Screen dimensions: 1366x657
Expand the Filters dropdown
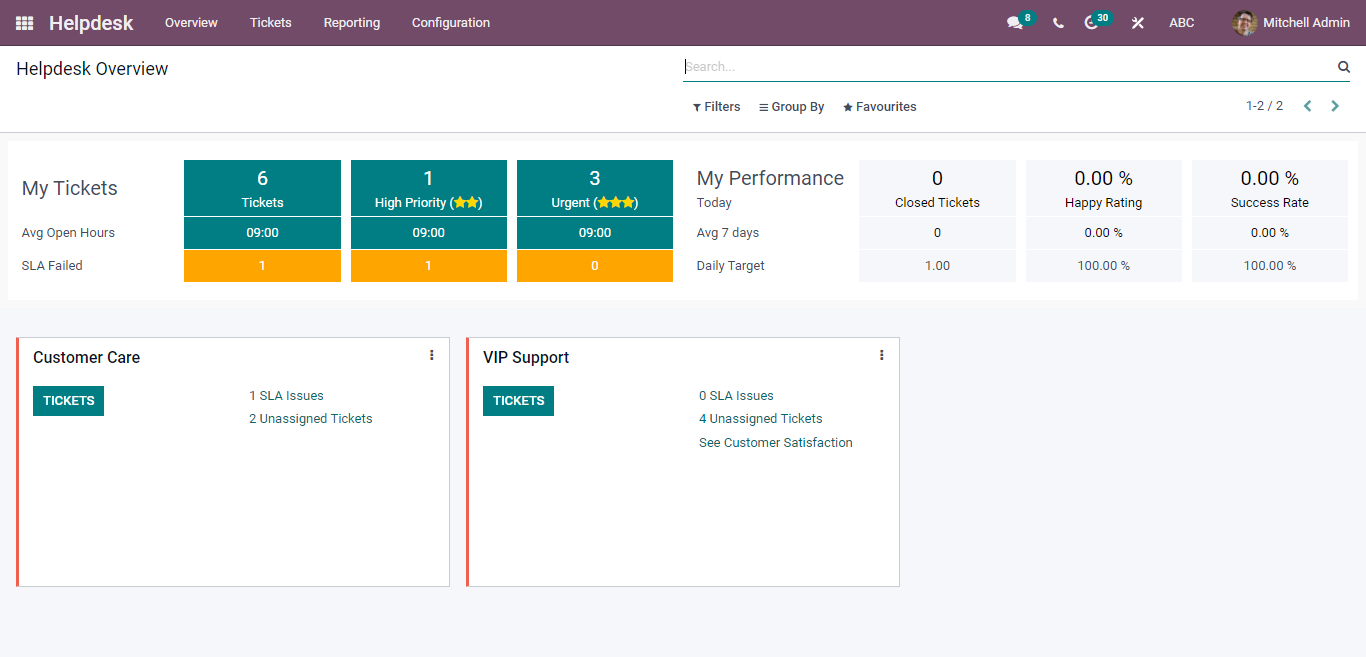[717, 107]
